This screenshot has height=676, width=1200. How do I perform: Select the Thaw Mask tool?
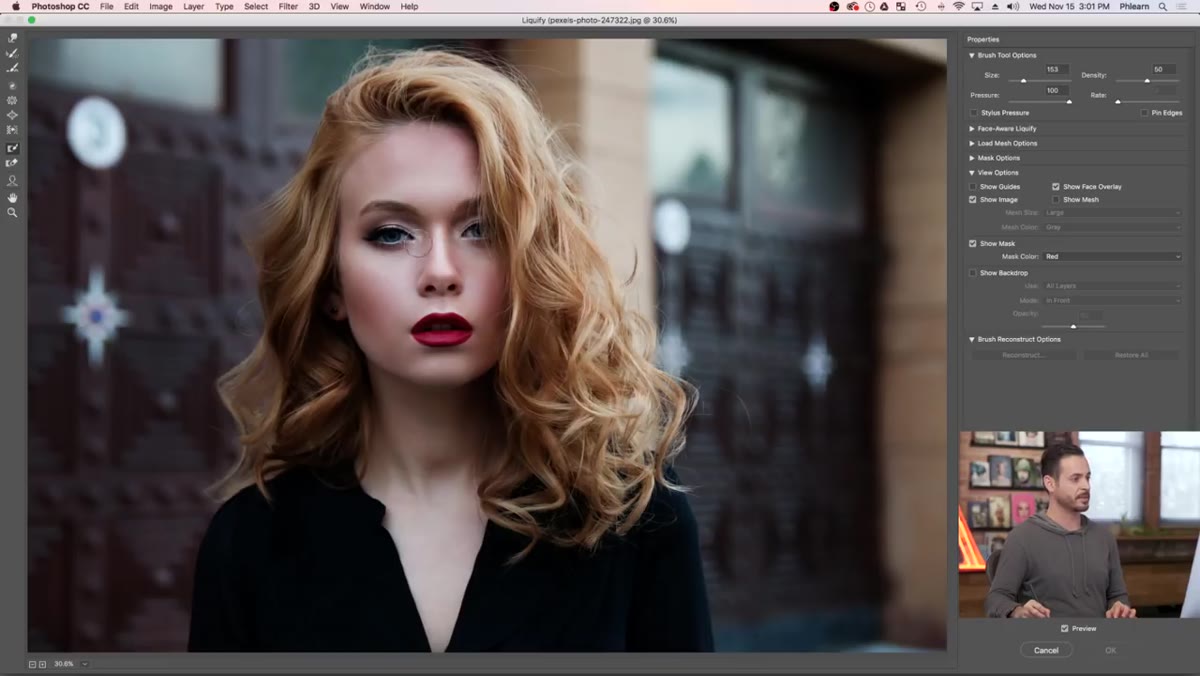pos(12,163)
